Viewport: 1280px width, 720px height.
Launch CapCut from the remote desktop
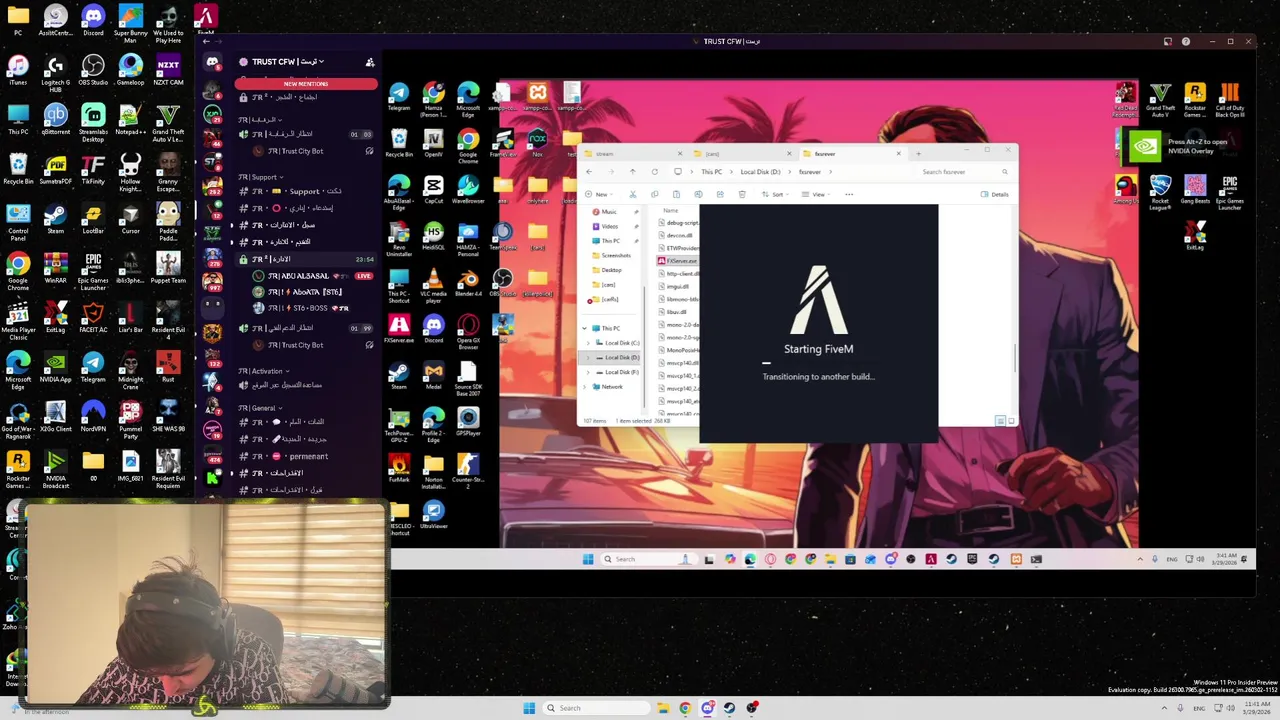click(433, 189)
